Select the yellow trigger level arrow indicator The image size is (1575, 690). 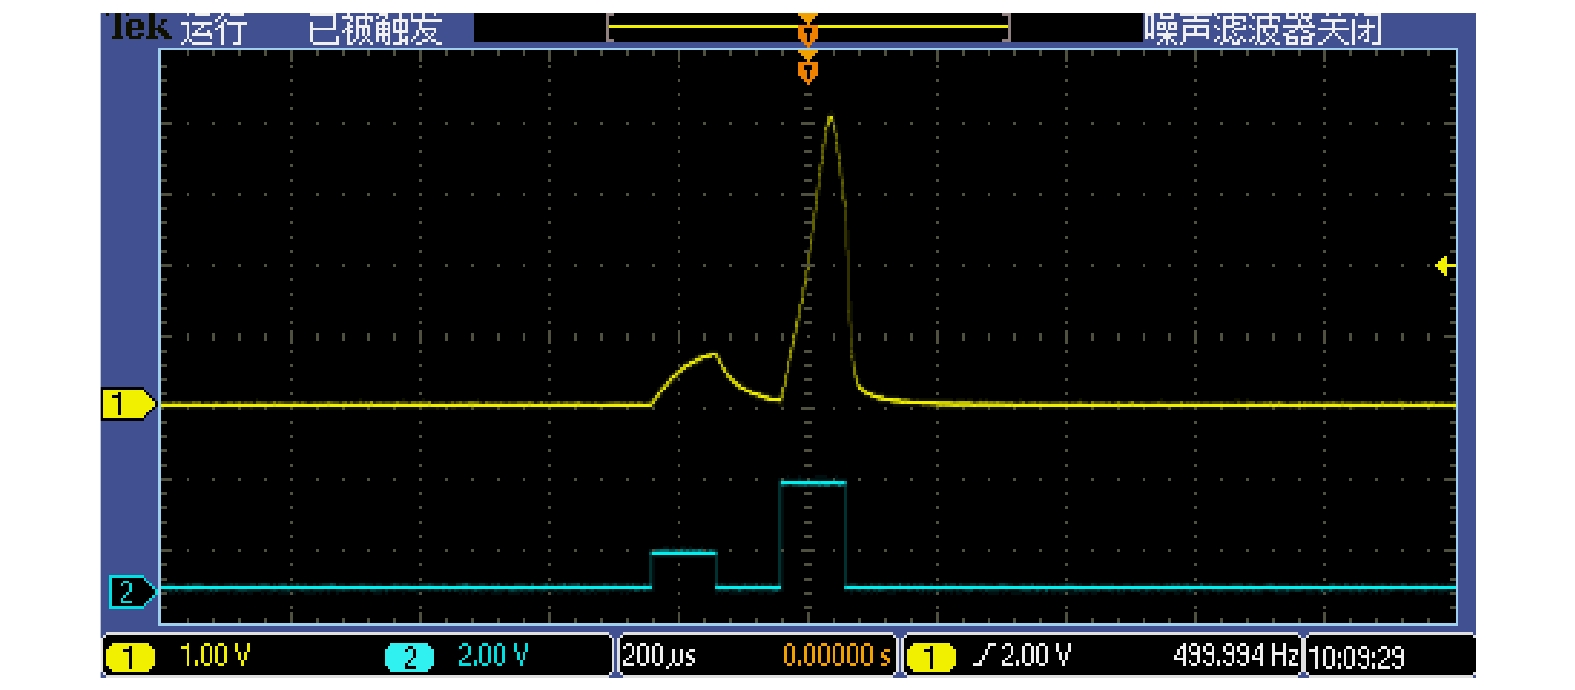click(x=1444, y=266)
